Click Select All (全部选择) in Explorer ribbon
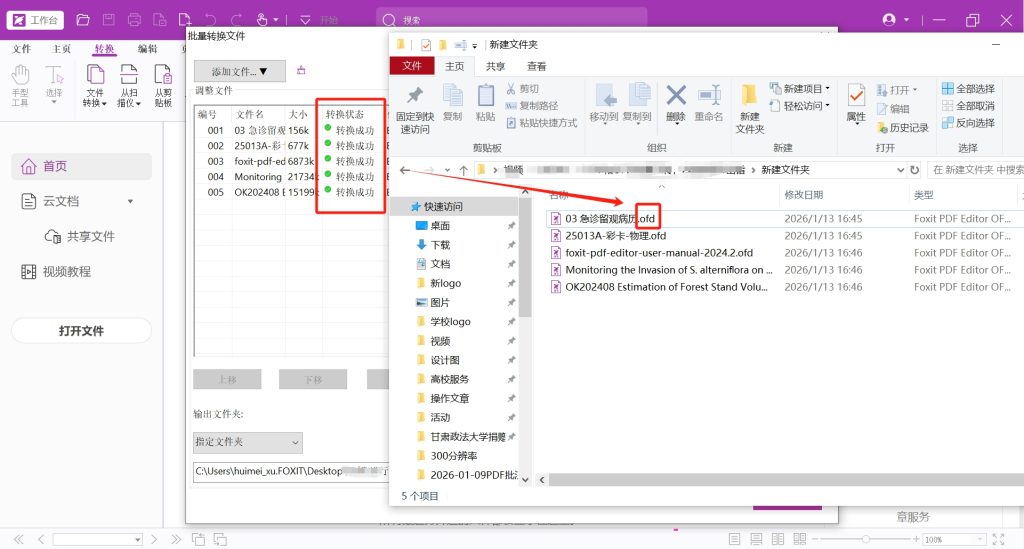The width and height of the screenshot is (1024, 549). click(x=968, y=89)
